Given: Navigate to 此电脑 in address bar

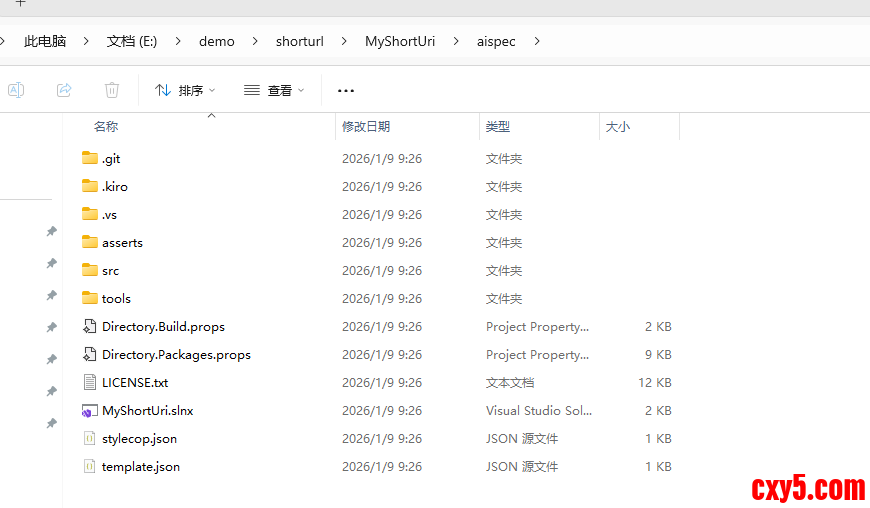Looking at the screenshot, I should click(x=45, y=41).
